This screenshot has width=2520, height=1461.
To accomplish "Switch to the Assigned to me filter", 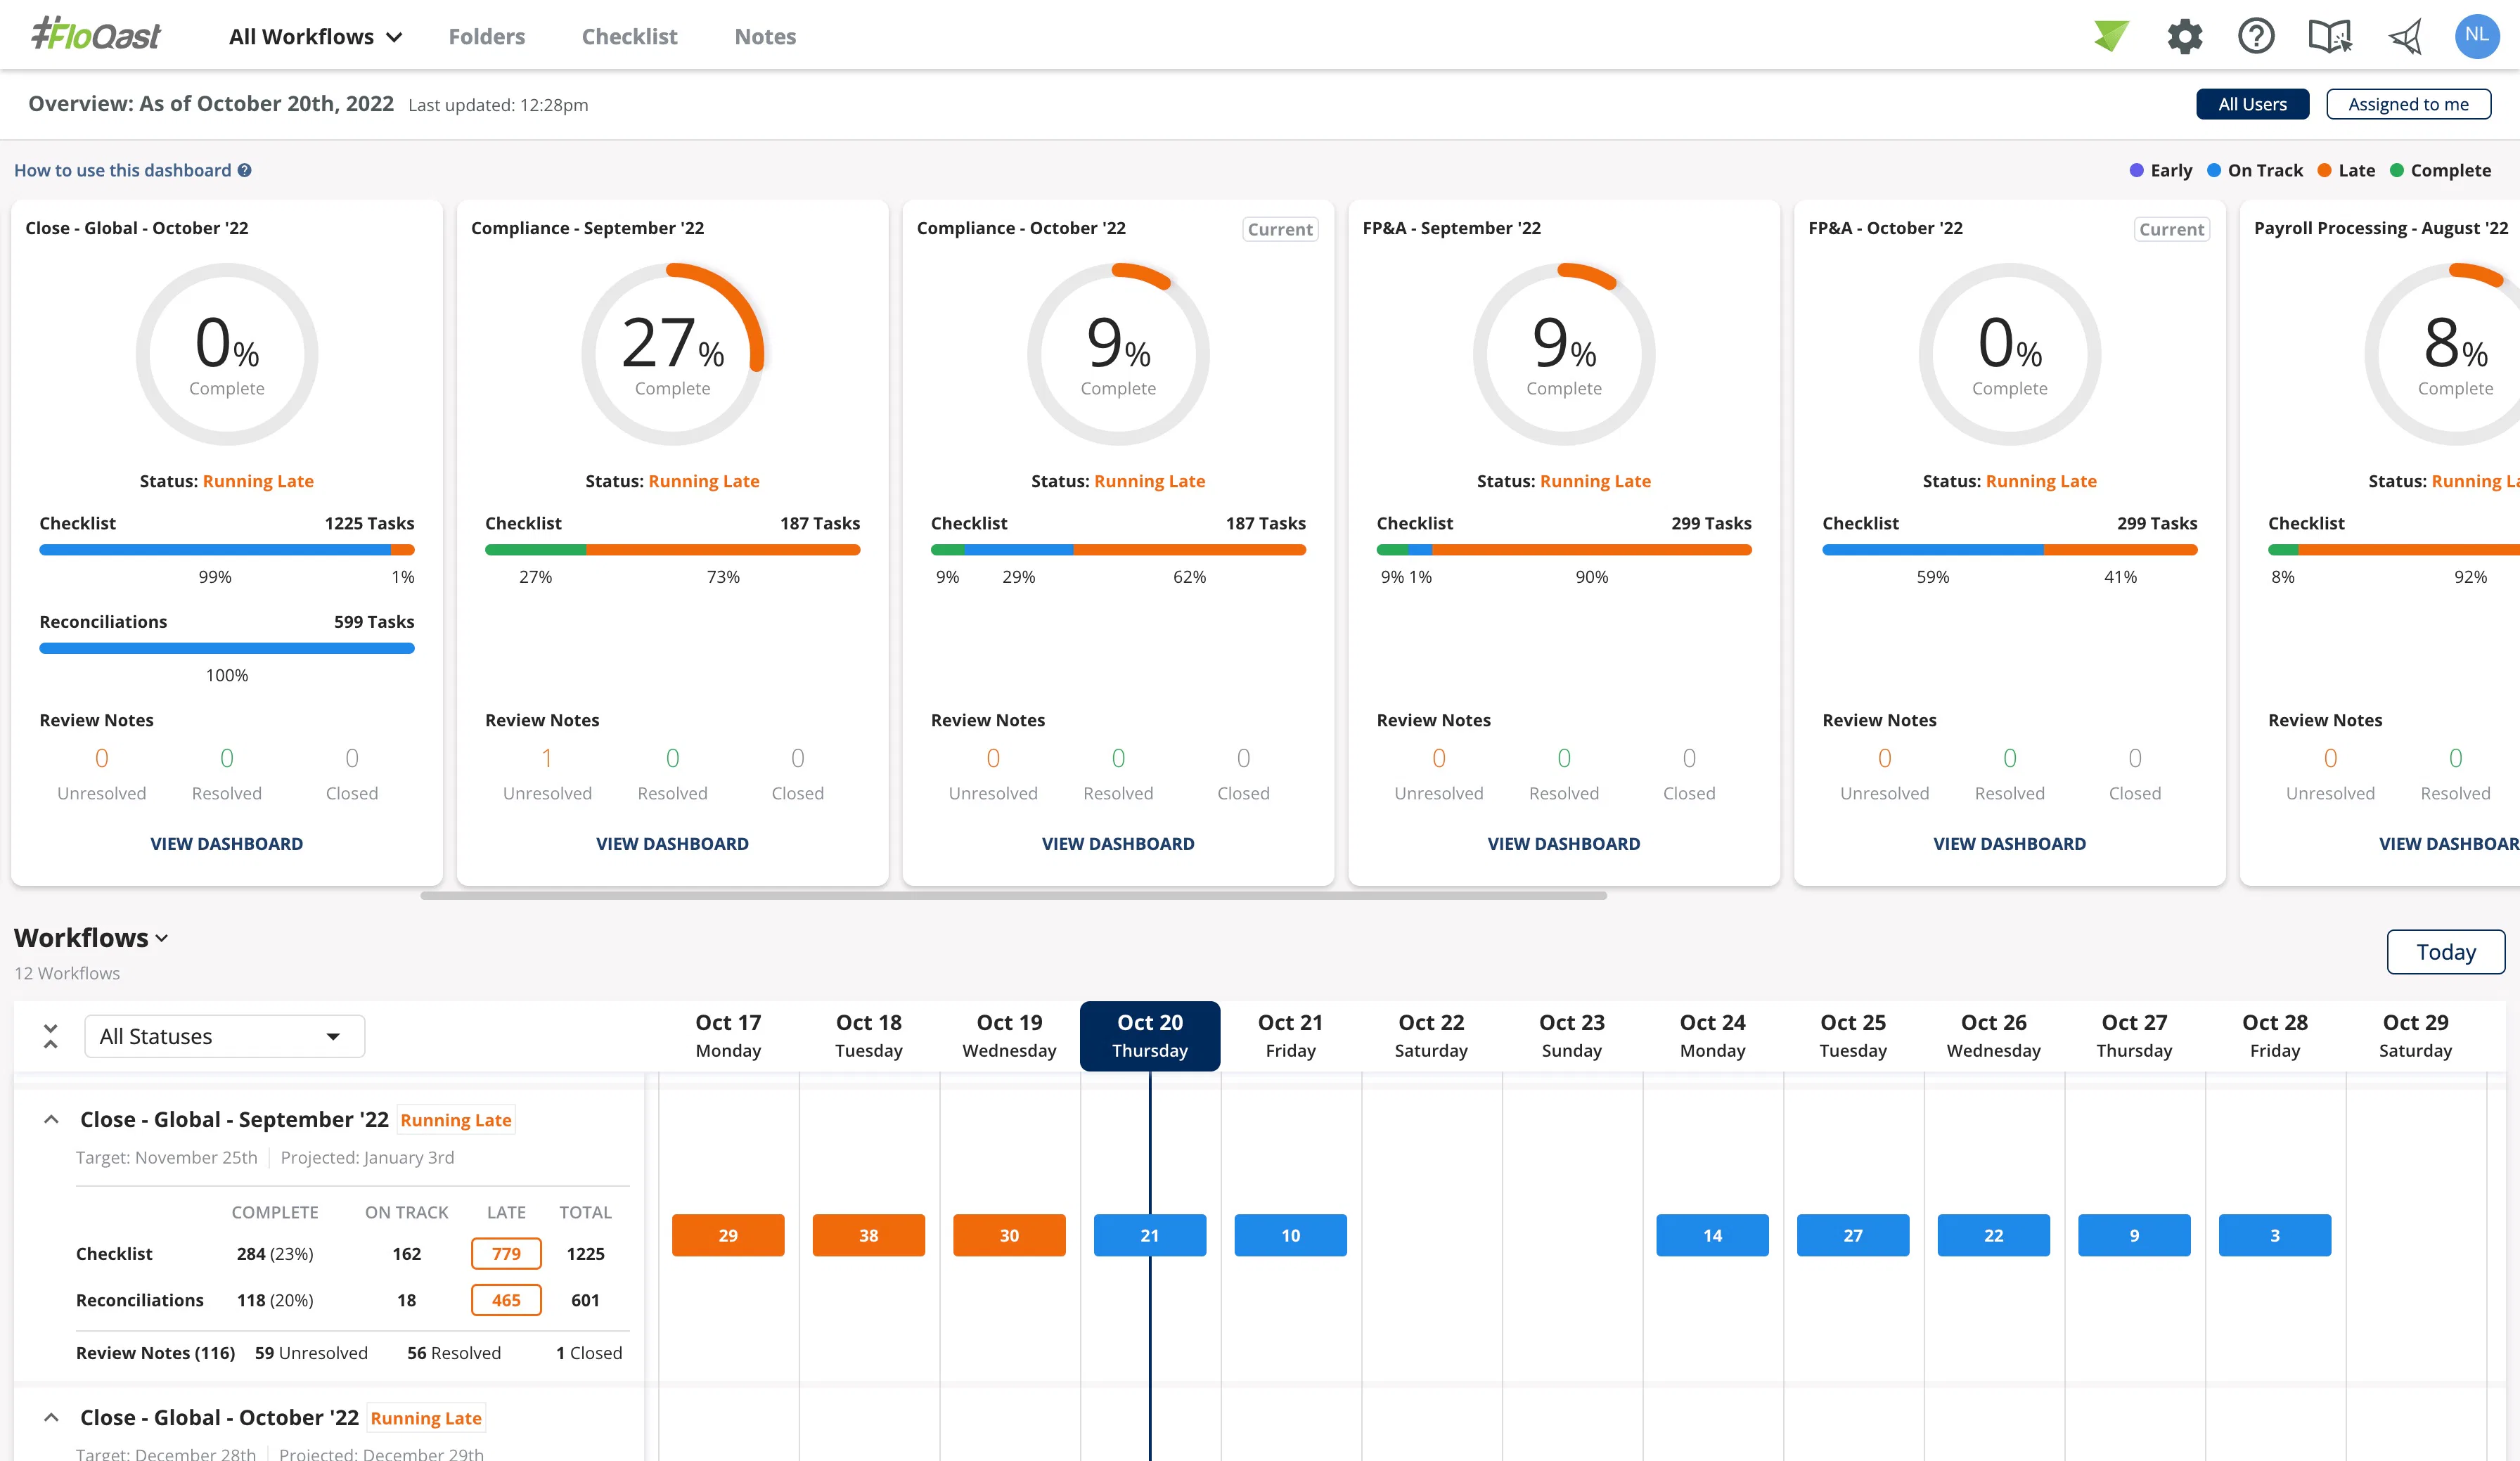I will coord(2409,103).
